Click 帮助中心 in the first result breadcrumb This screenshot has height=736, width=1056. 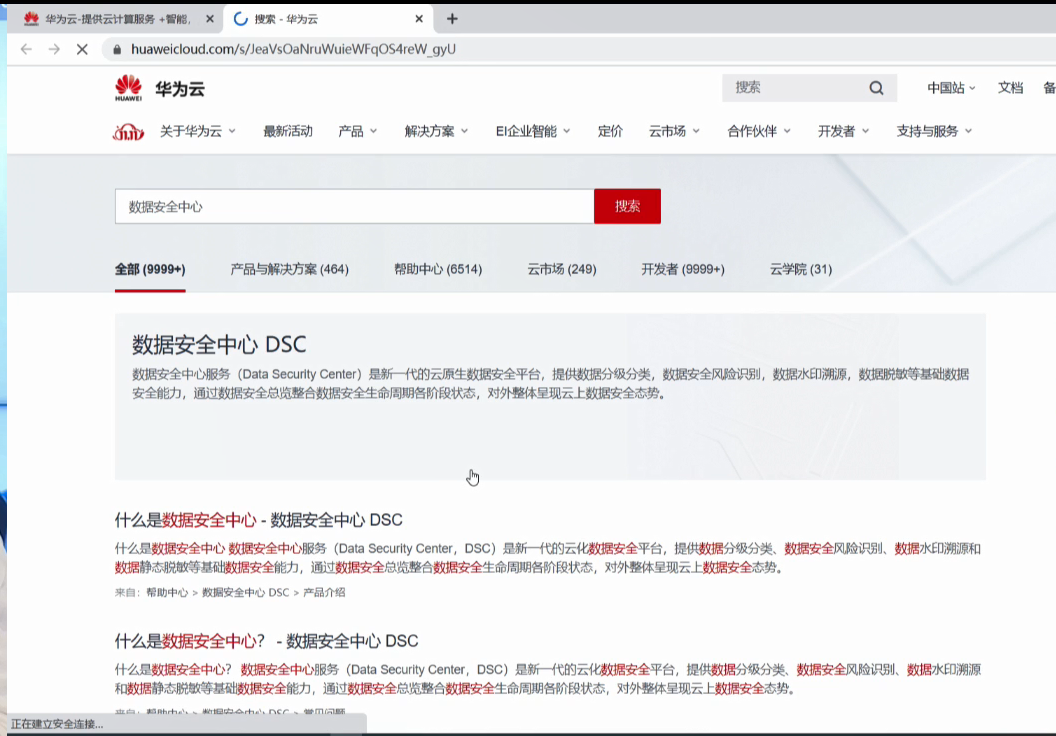tap(167, 593)
